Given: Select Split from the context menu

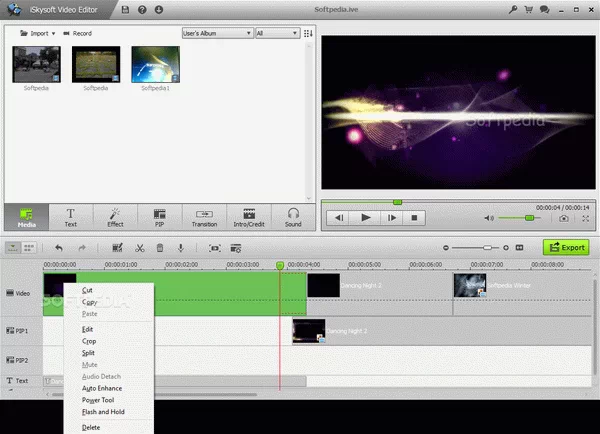Looking at the screenshot, I should coord(88,354).
